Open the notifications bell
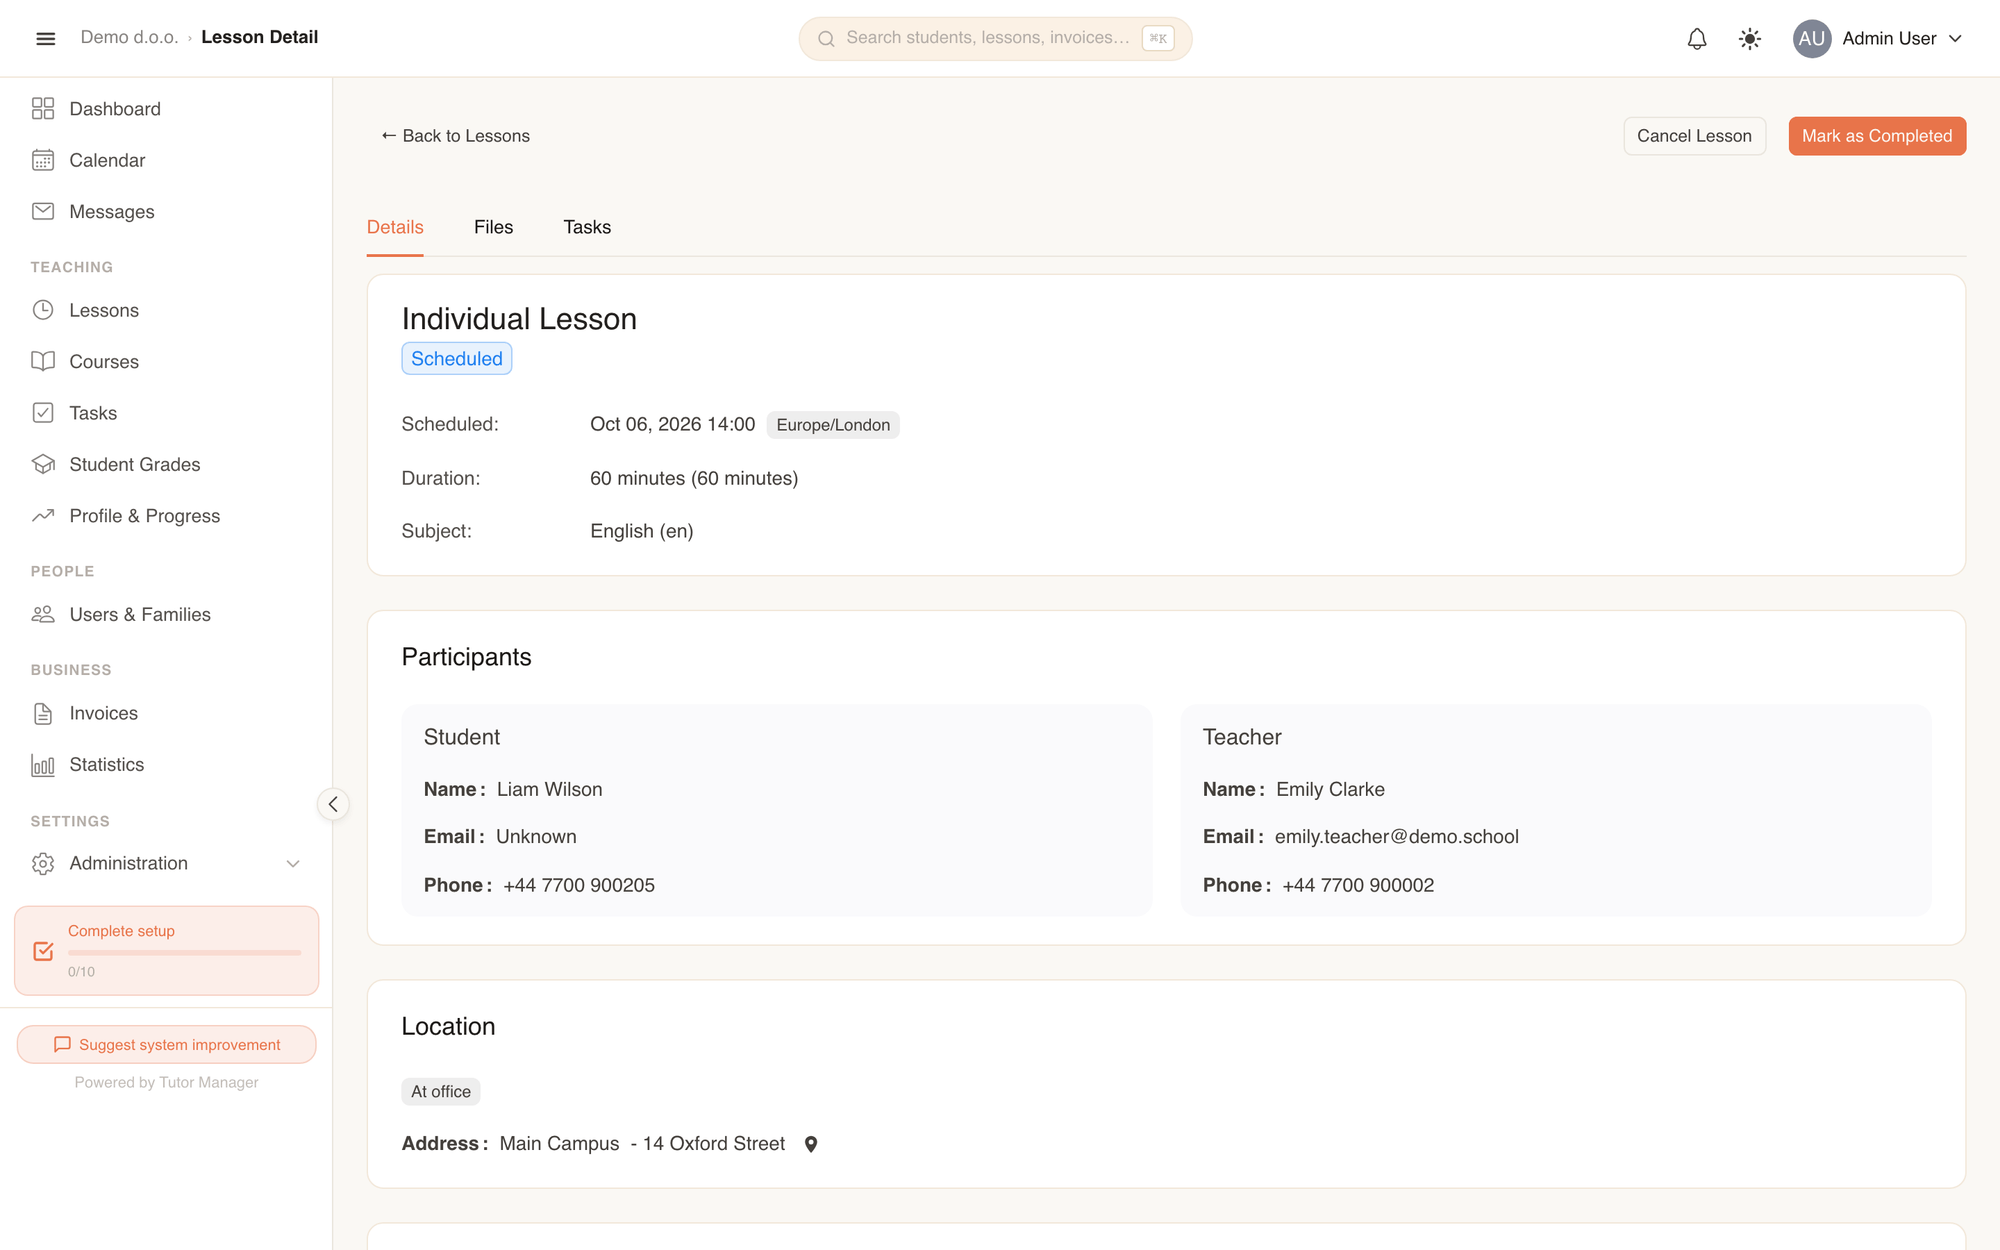Screen dimensions: 2000x1250 point(1697,38)
